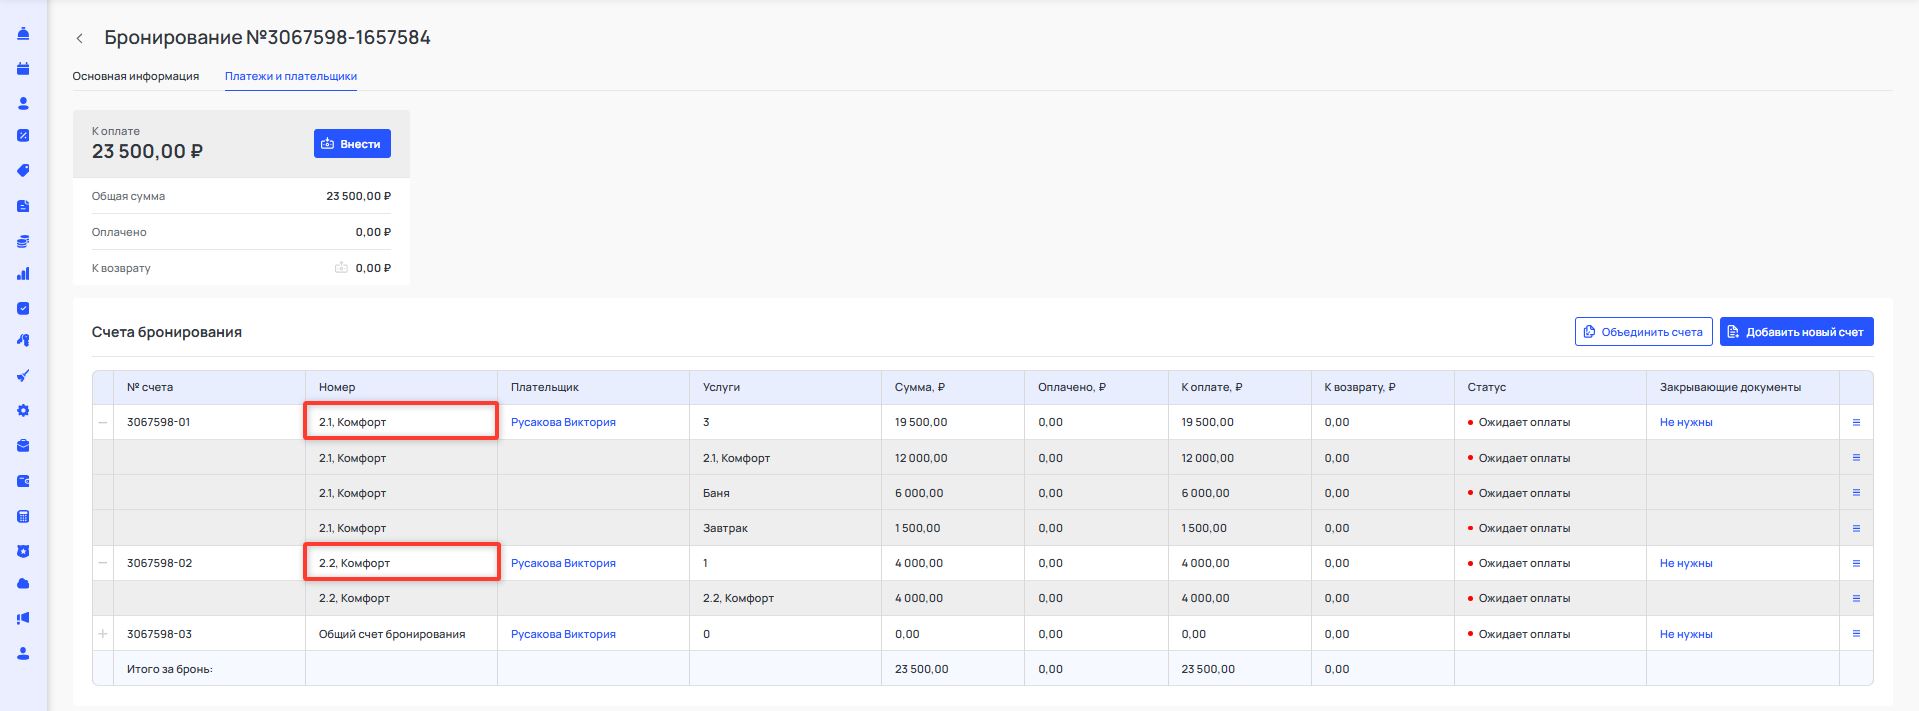Open the megaphone icon in the sidebar
The image size is (1919, 711).
23,619
